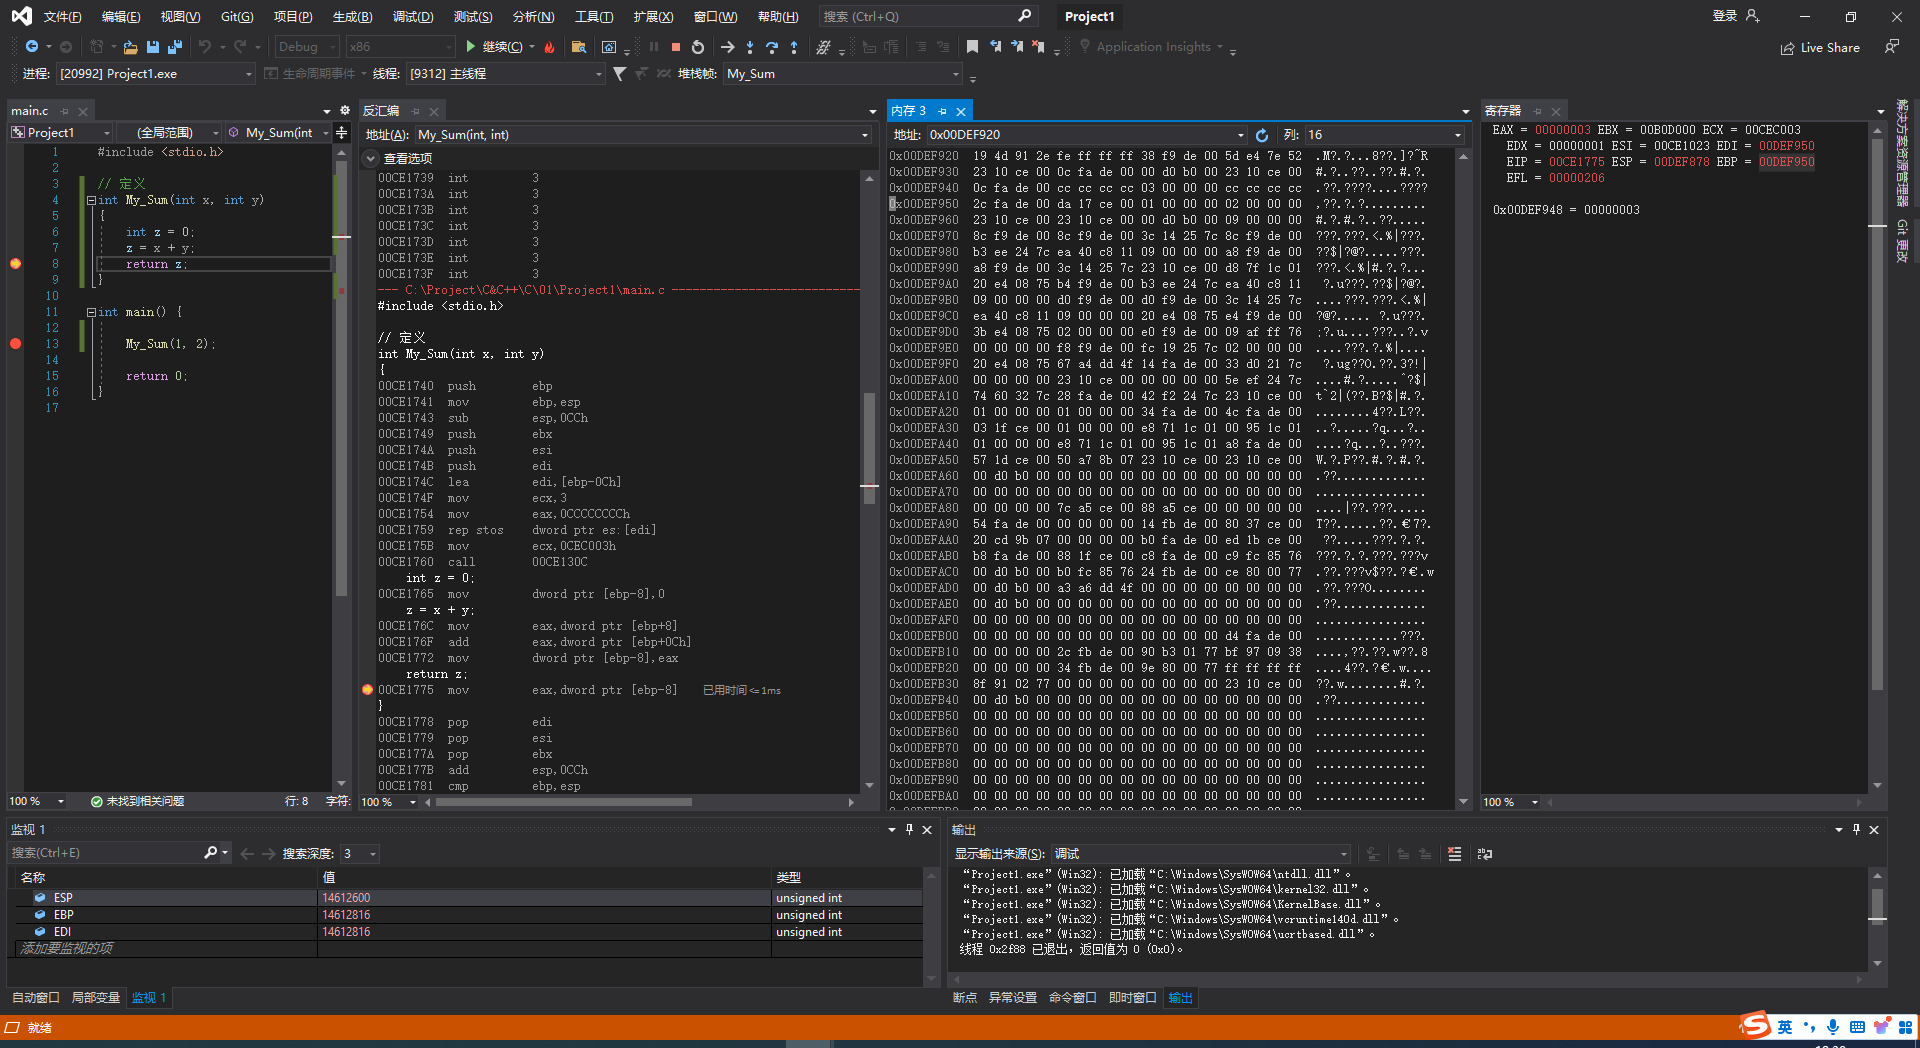Toggle bookmark on the current line

pos(972,47)
